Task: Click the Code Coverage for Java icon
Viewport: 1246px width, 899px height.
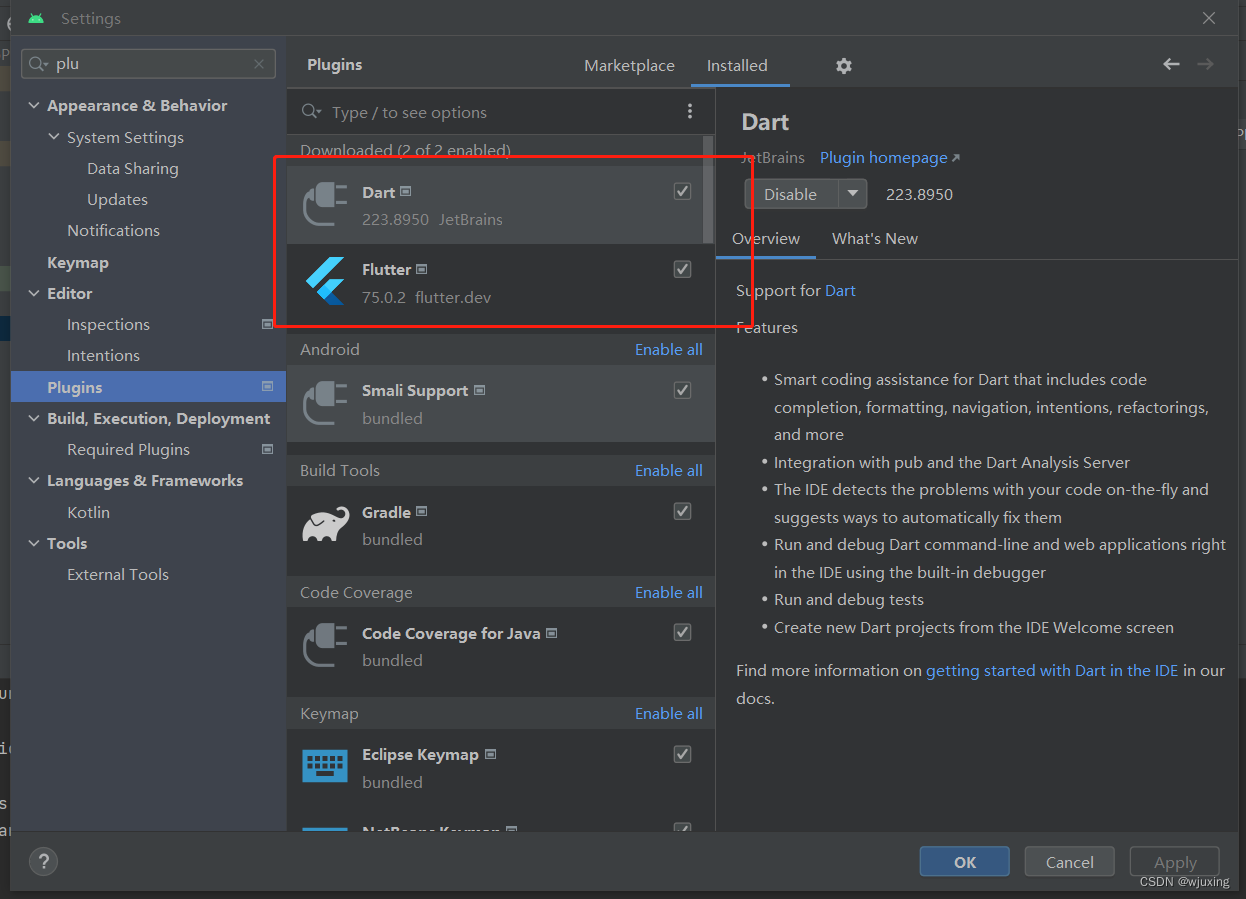Action: (325, 646)
